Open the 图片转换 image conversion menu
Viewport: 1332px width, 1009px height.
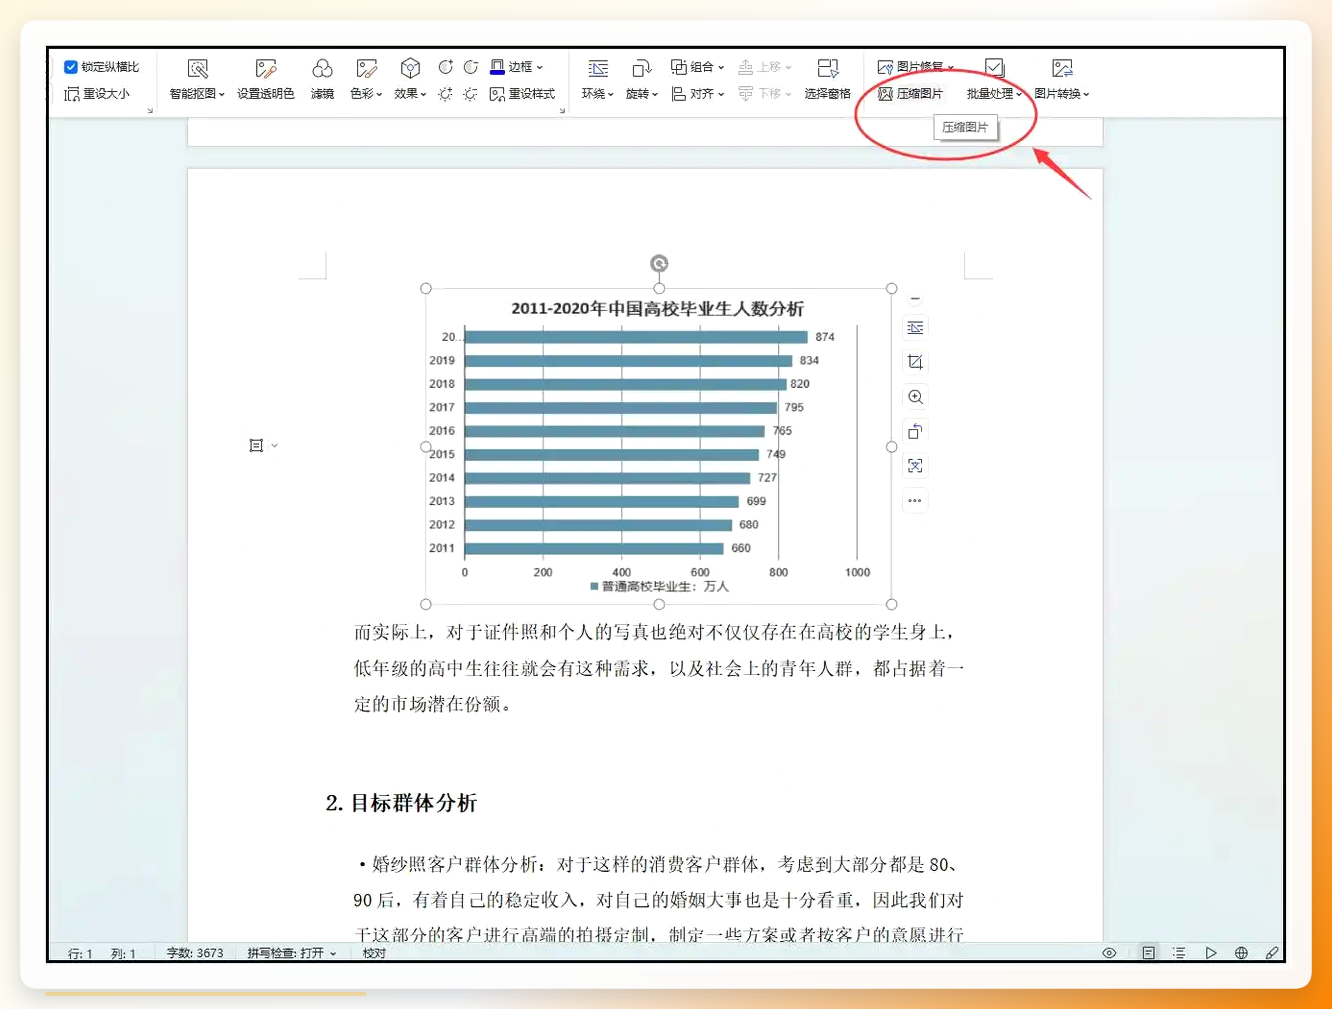click(x=1062, y=80)
